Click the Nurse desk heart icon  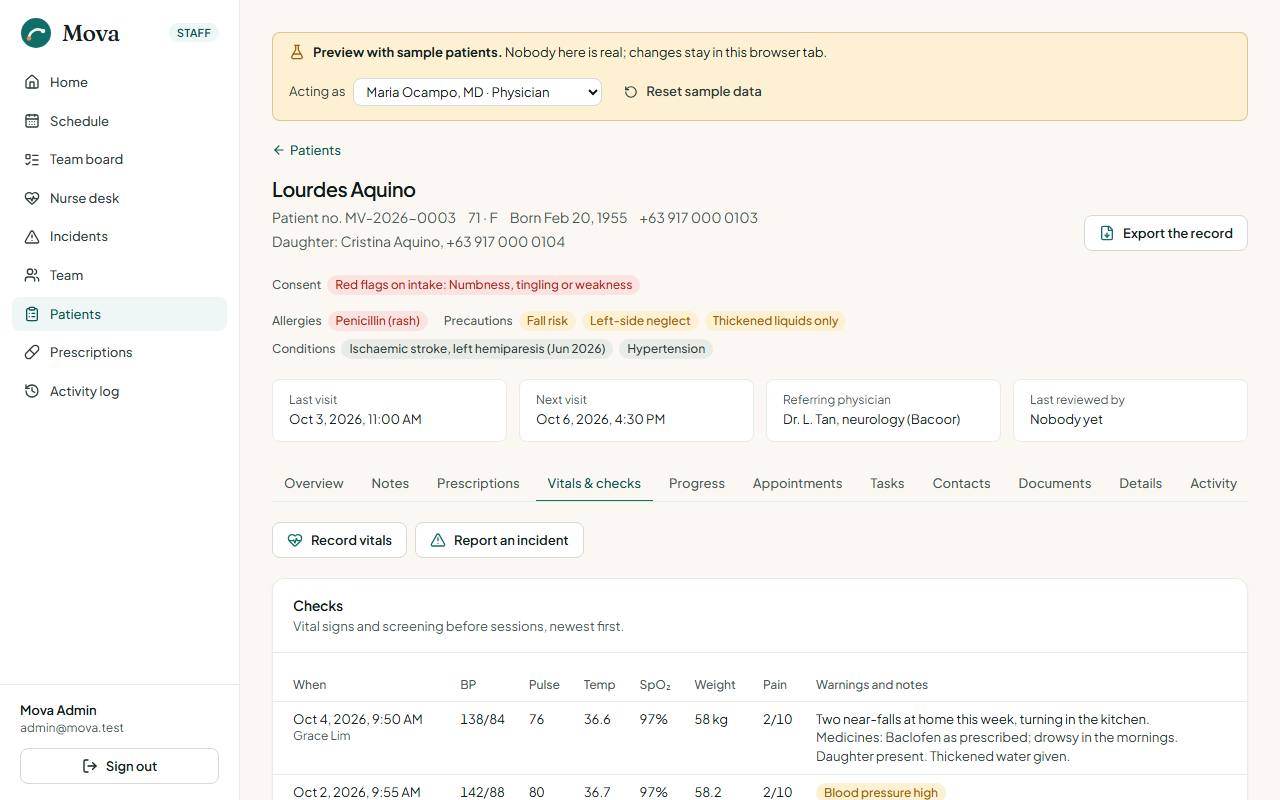(32, 198)
